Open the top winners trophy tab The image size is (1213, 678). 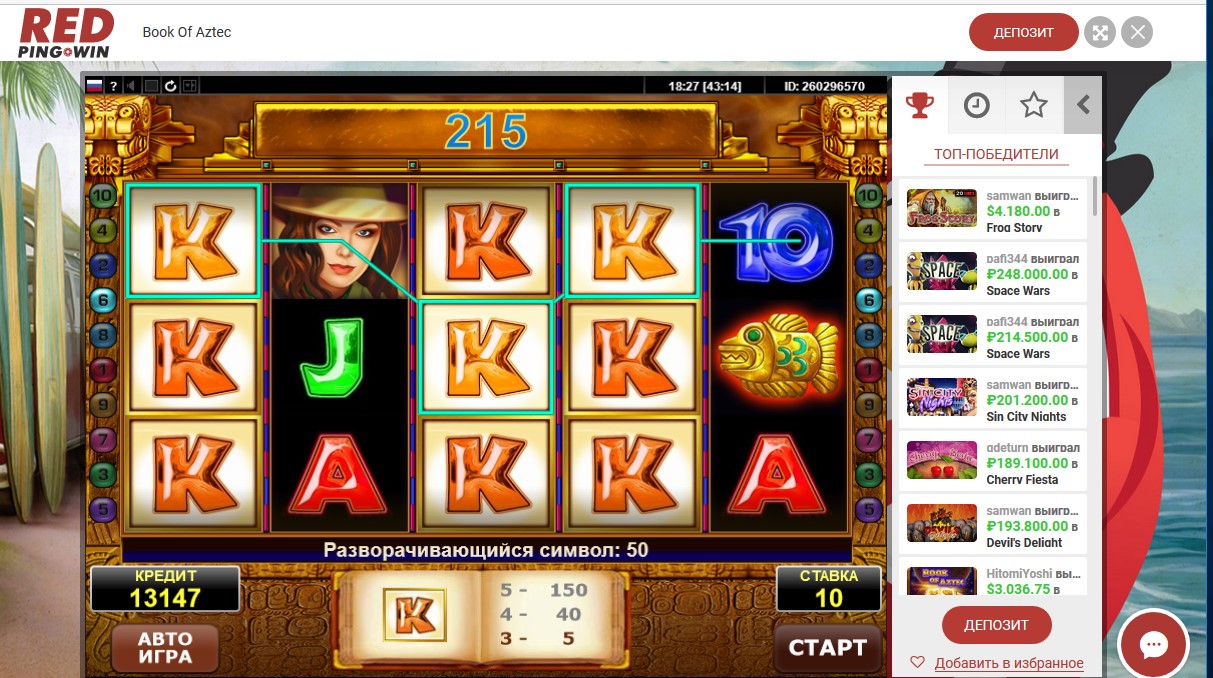tap(919, 104)
